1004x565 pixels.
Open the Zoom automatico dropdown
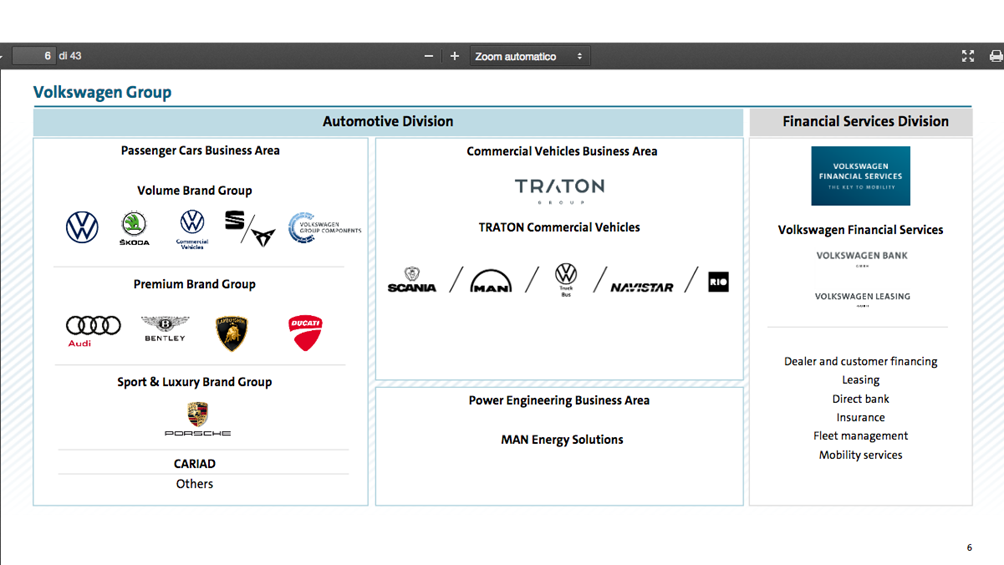(529, 56)
